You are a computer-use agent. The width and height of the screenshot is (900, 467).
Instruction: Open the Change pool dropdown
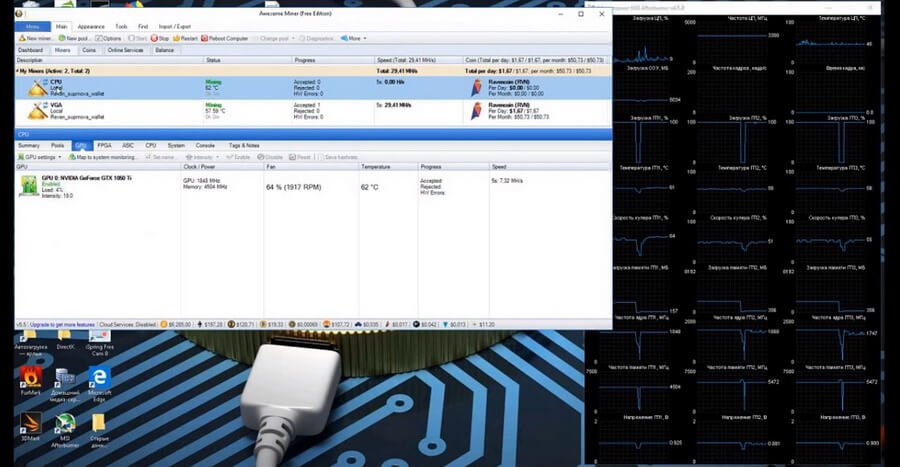274,38
